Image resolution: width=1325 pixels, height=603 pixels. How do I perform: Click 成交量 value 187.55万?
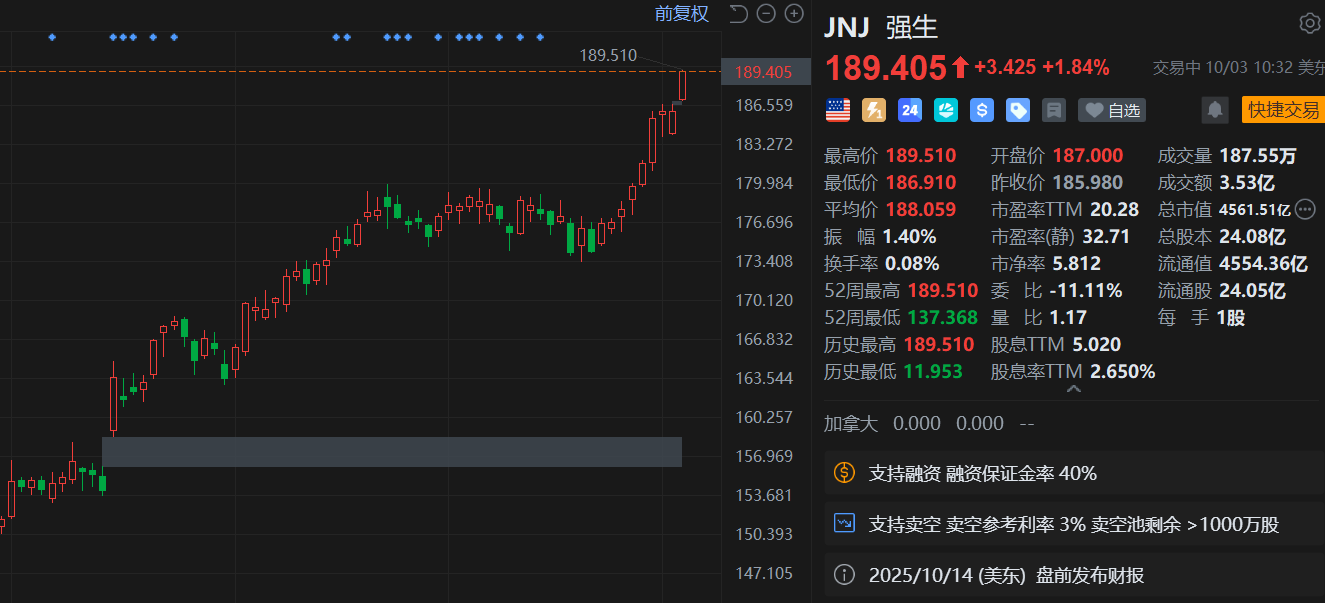[1258, 156]
